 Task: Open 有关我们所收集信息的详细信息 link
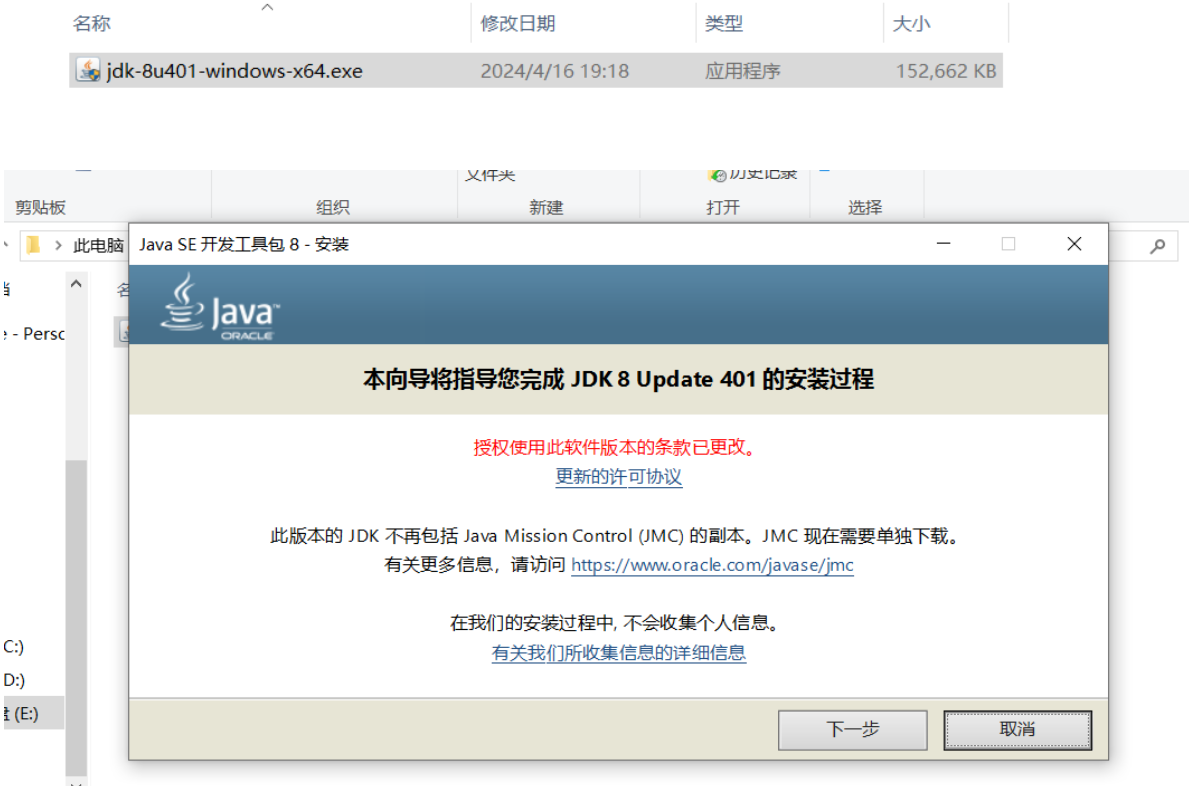(619, 653)
